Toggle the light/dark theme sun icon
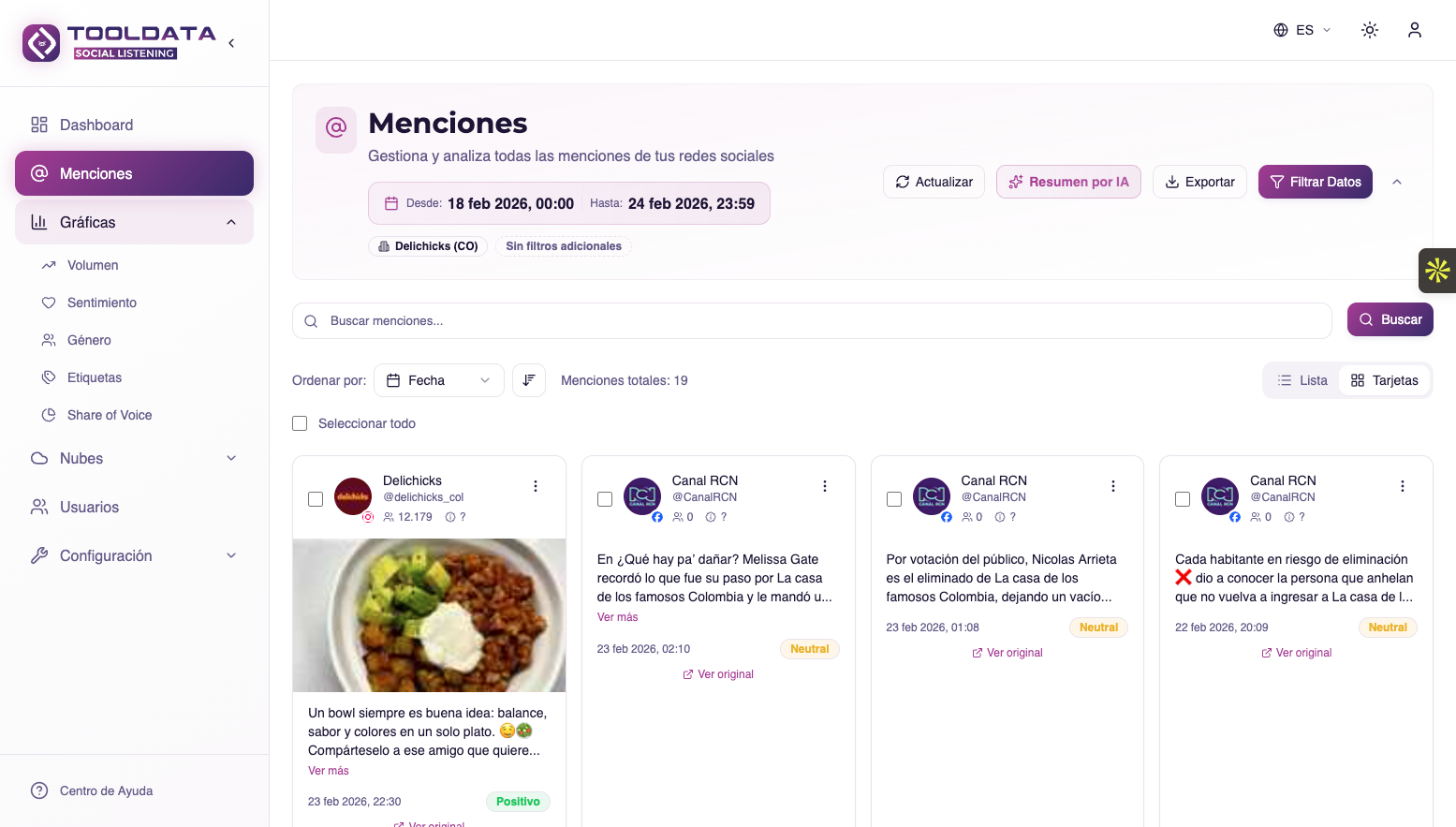The image size is (1456, 827). click(x=1370, y=30)
